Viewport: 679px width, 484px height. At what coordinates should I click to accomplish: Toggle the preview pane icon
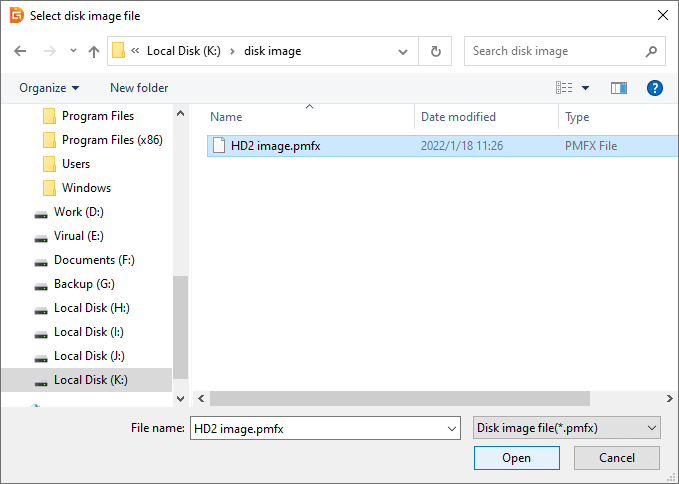(619, 88)
